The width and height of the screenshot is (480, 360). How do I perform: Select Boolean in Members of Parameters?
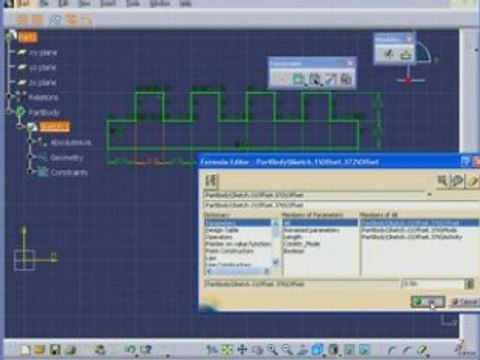coord(294,251)
